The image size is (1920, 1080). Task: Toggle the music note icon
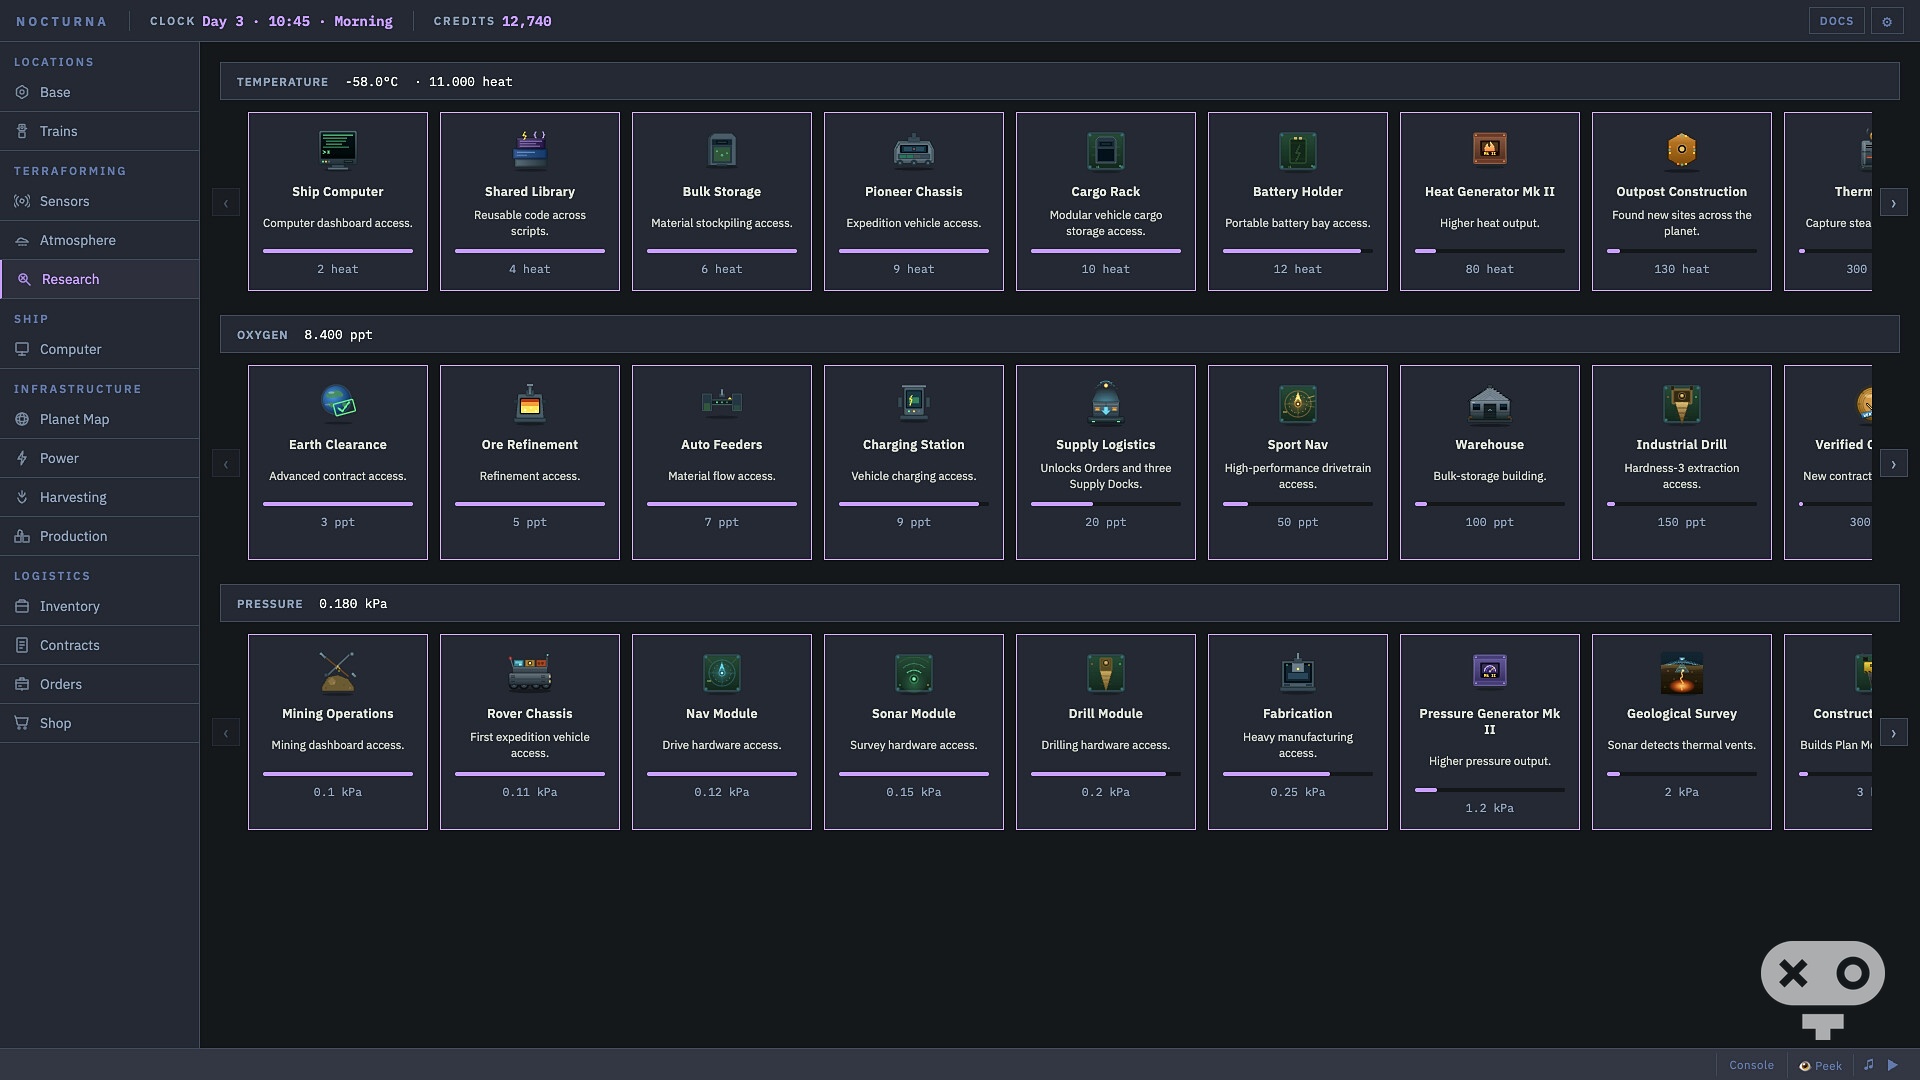[x=1868, y=1065]
